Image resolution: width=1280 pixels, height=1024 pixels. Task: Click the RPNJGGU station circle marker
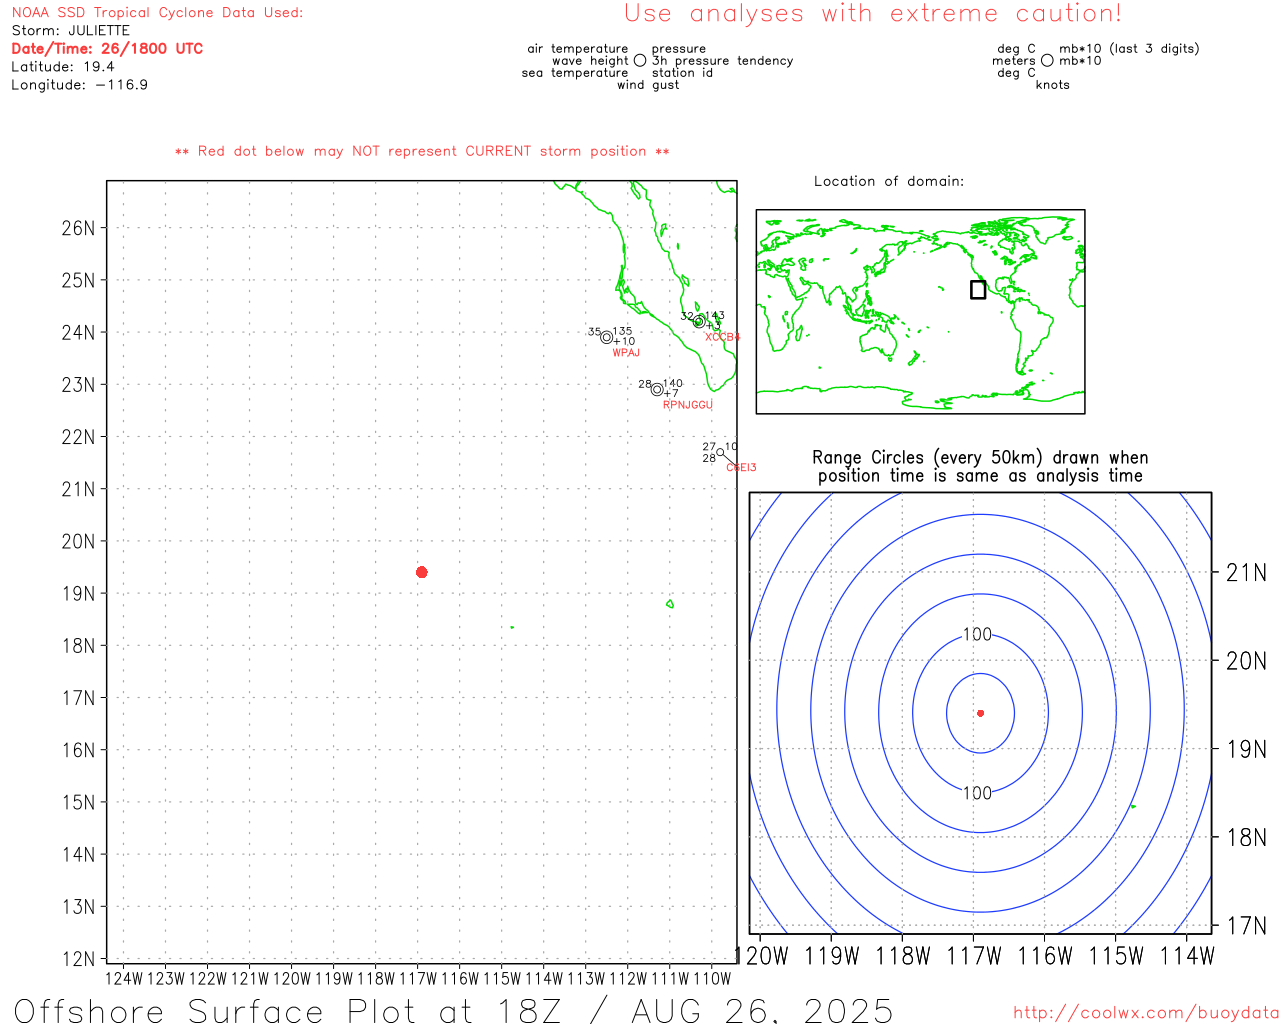point(657,390)
